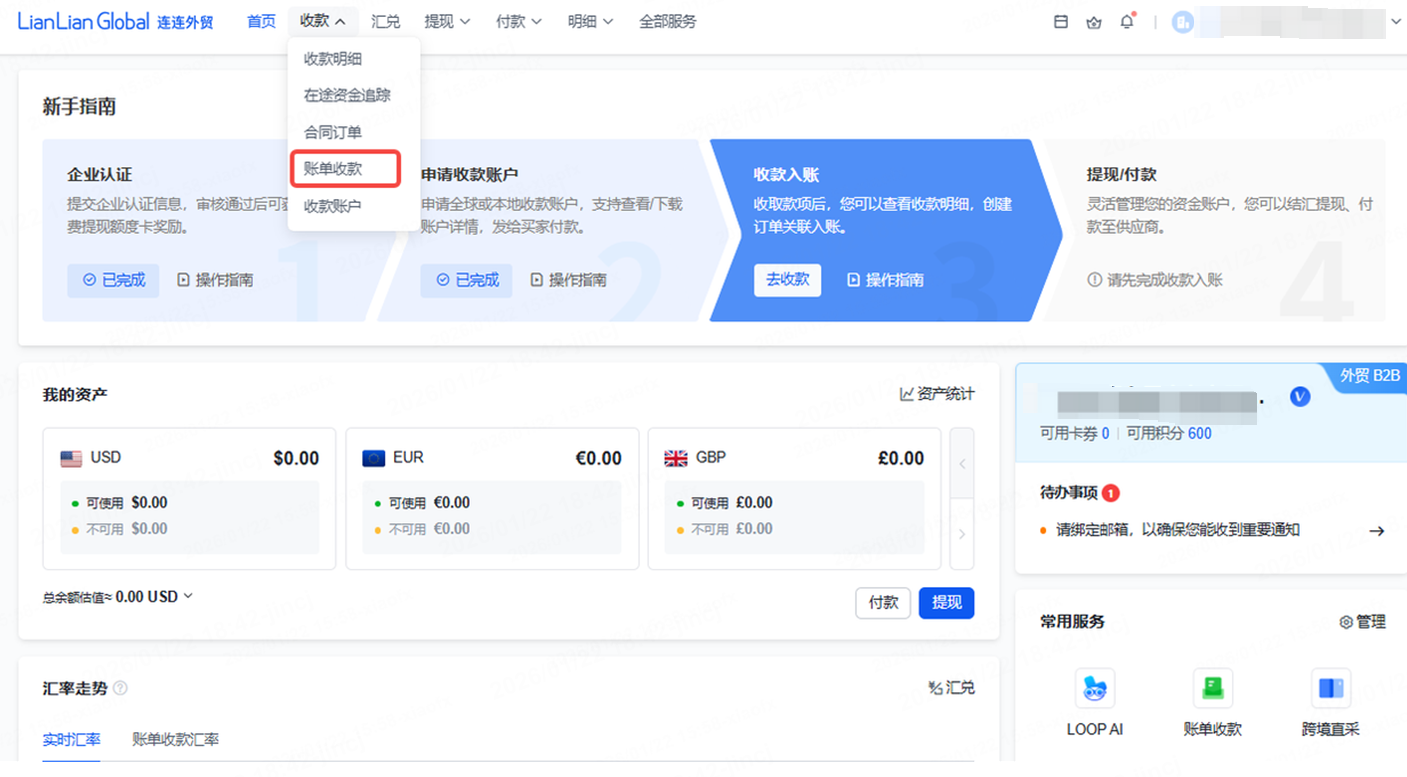The image size is (1407, 777).
Task: Click the 新手指南 heading
Action: (x=80, y=106)
